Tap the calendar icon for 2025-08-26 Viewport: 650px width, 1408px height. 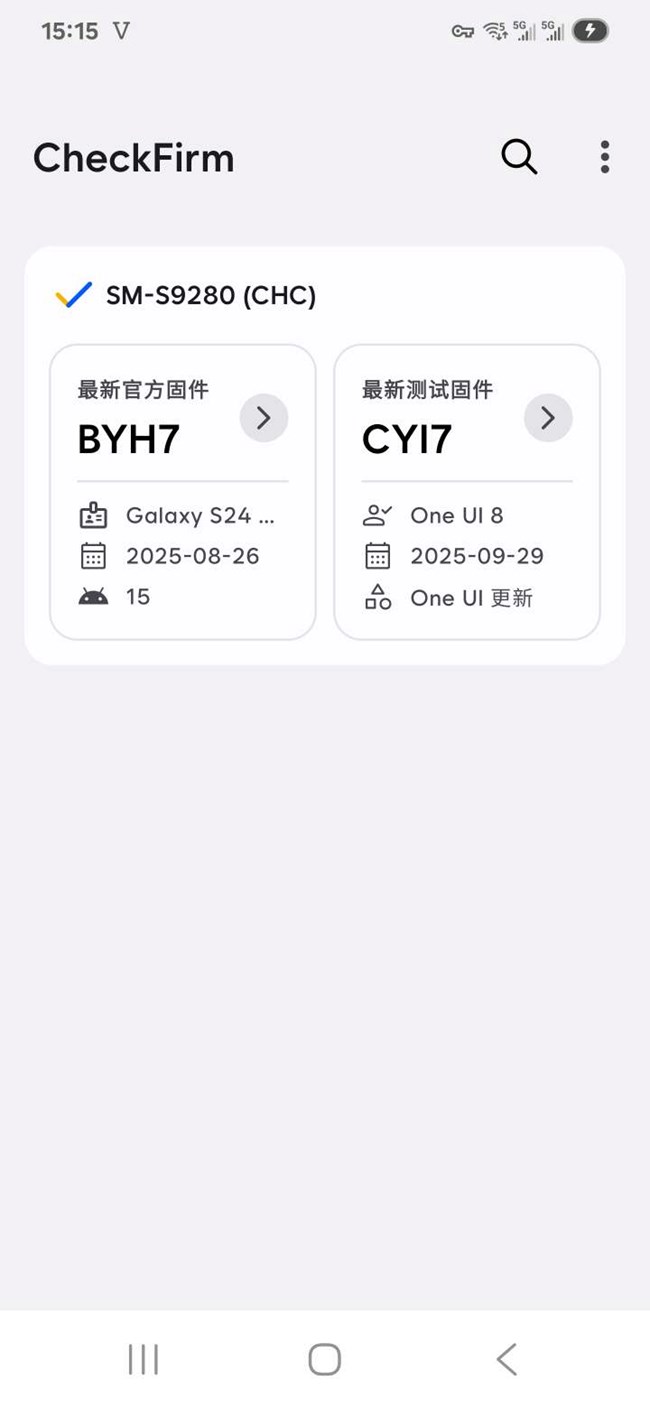(93, 556)
